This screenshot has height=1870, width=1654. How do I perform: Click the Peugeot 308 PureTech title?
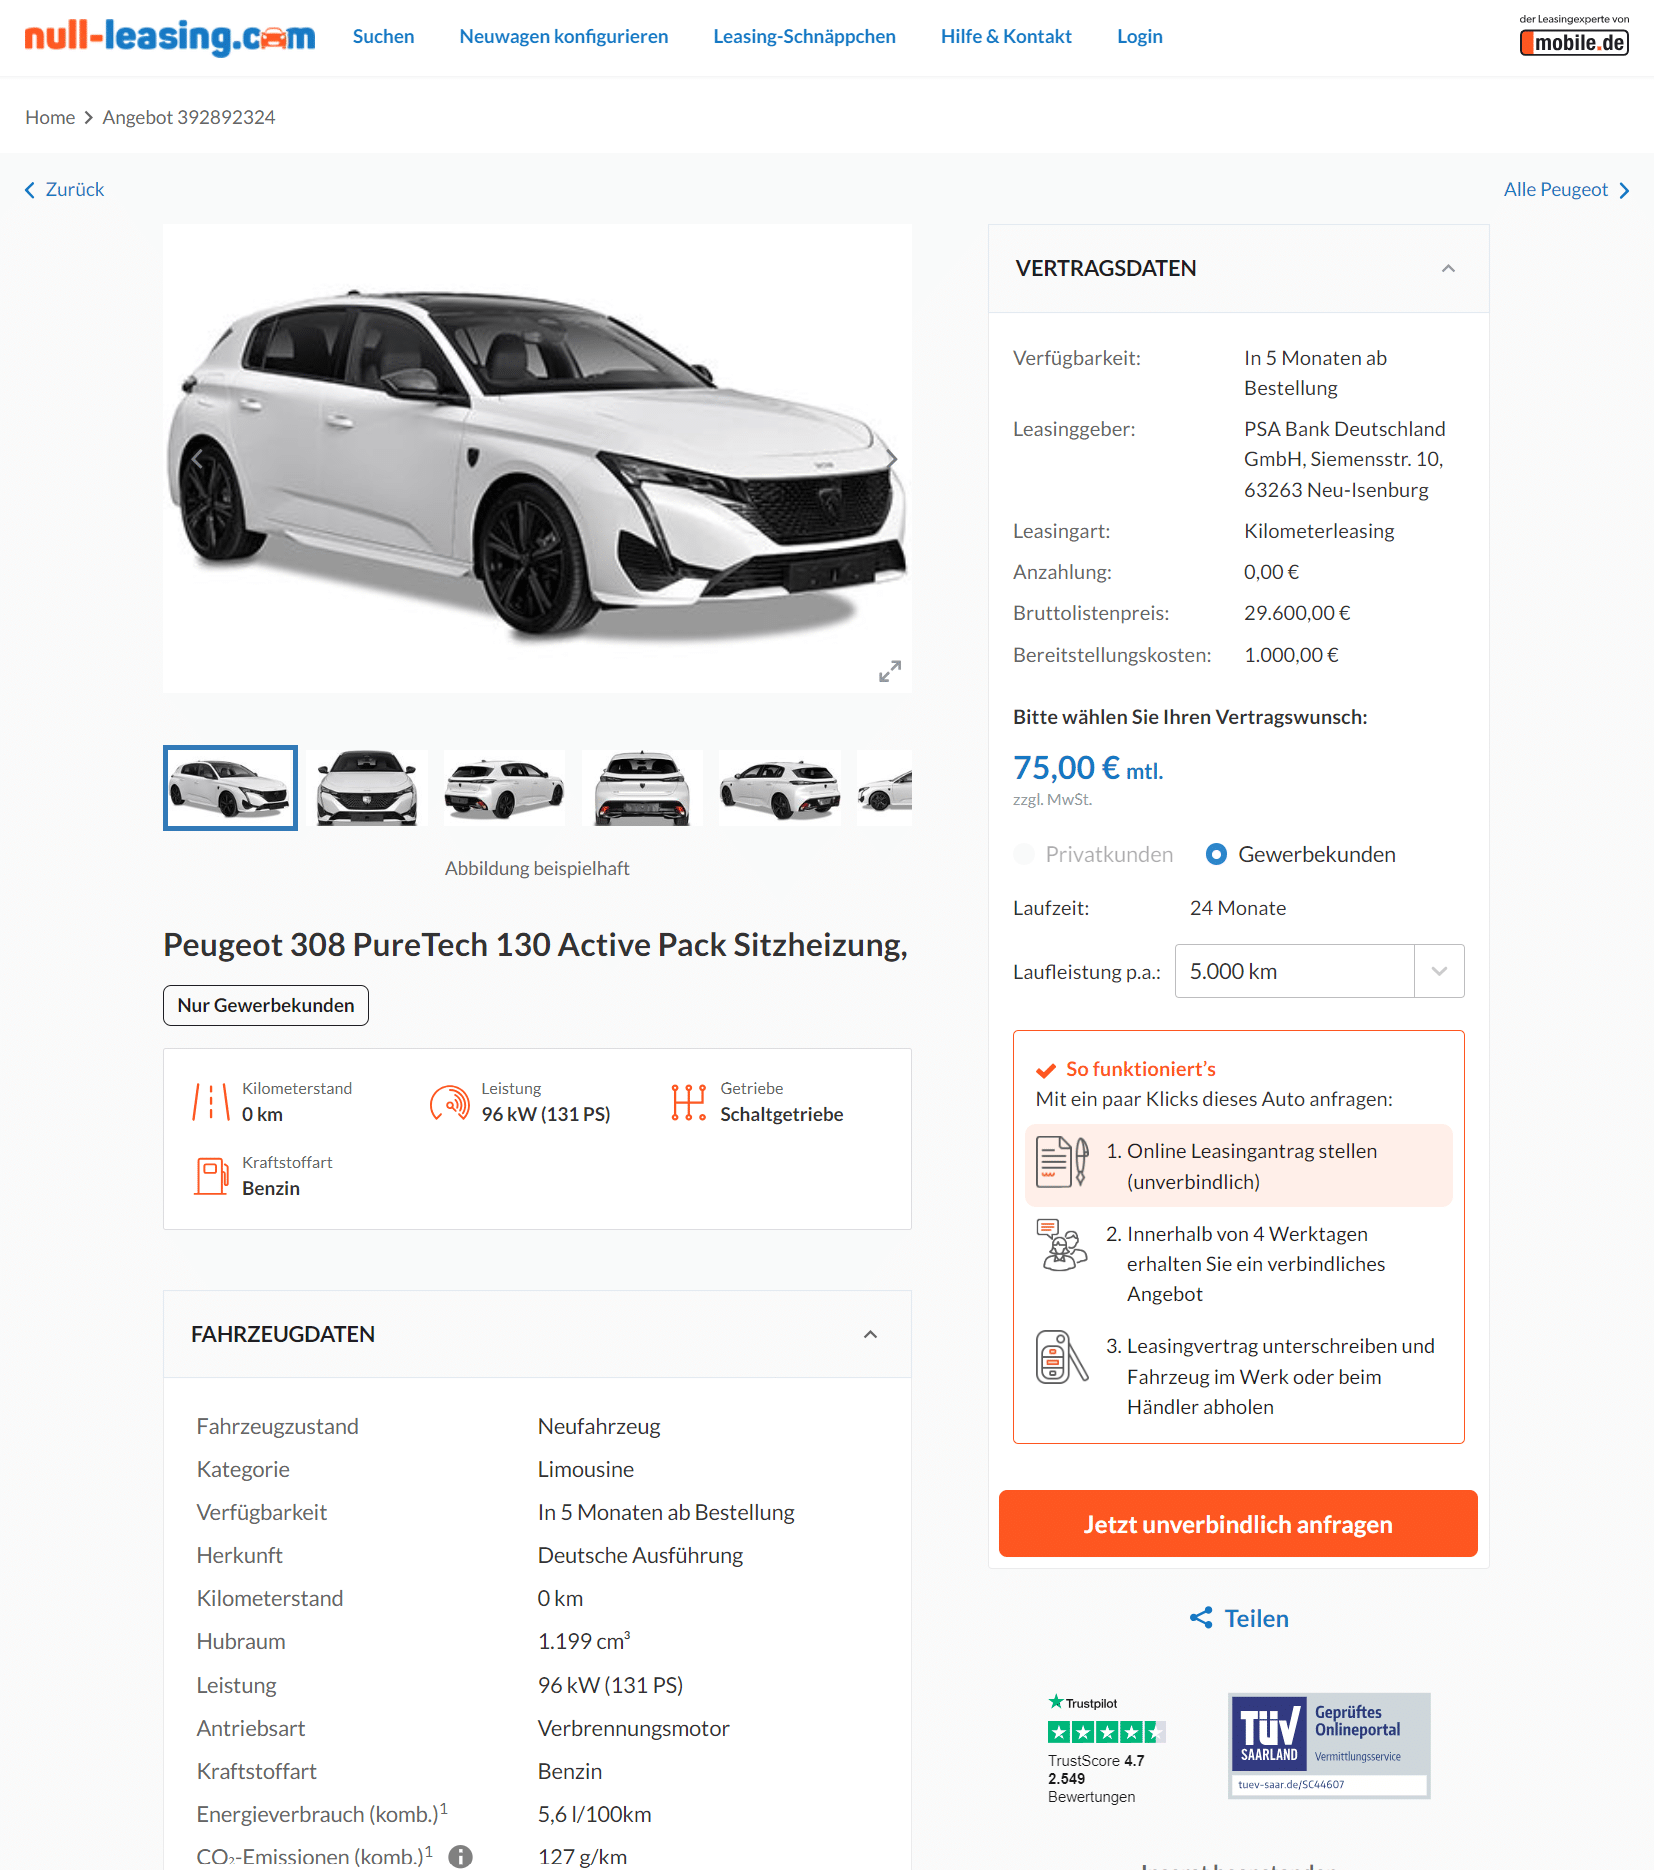click(536, 945)
